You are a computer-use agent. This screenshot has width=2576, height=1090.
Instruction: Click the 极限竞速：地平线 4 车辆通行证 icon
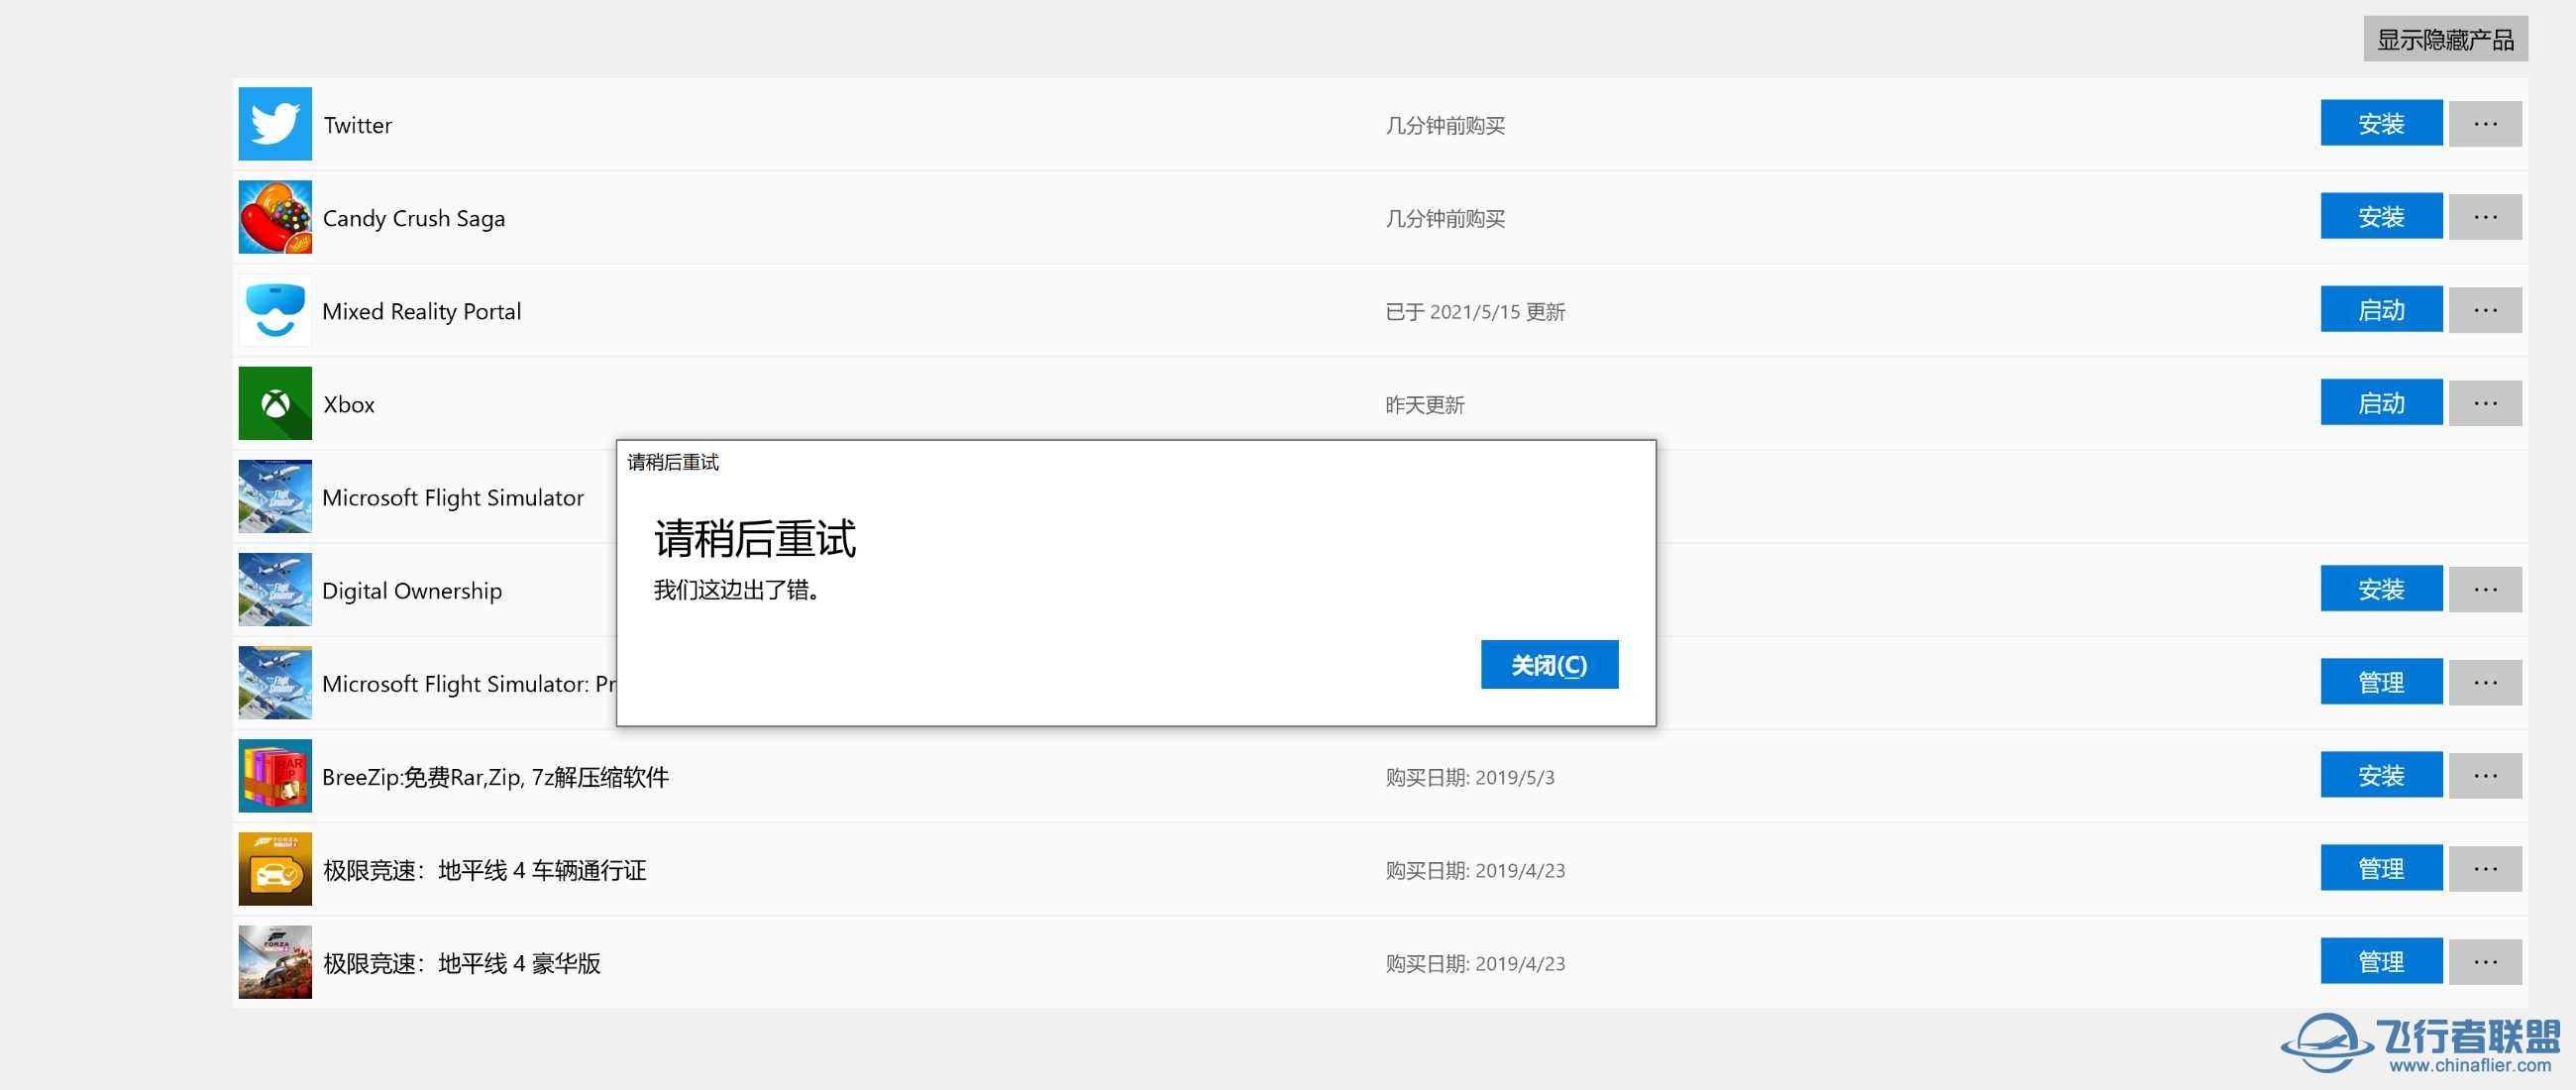[274, 869]
